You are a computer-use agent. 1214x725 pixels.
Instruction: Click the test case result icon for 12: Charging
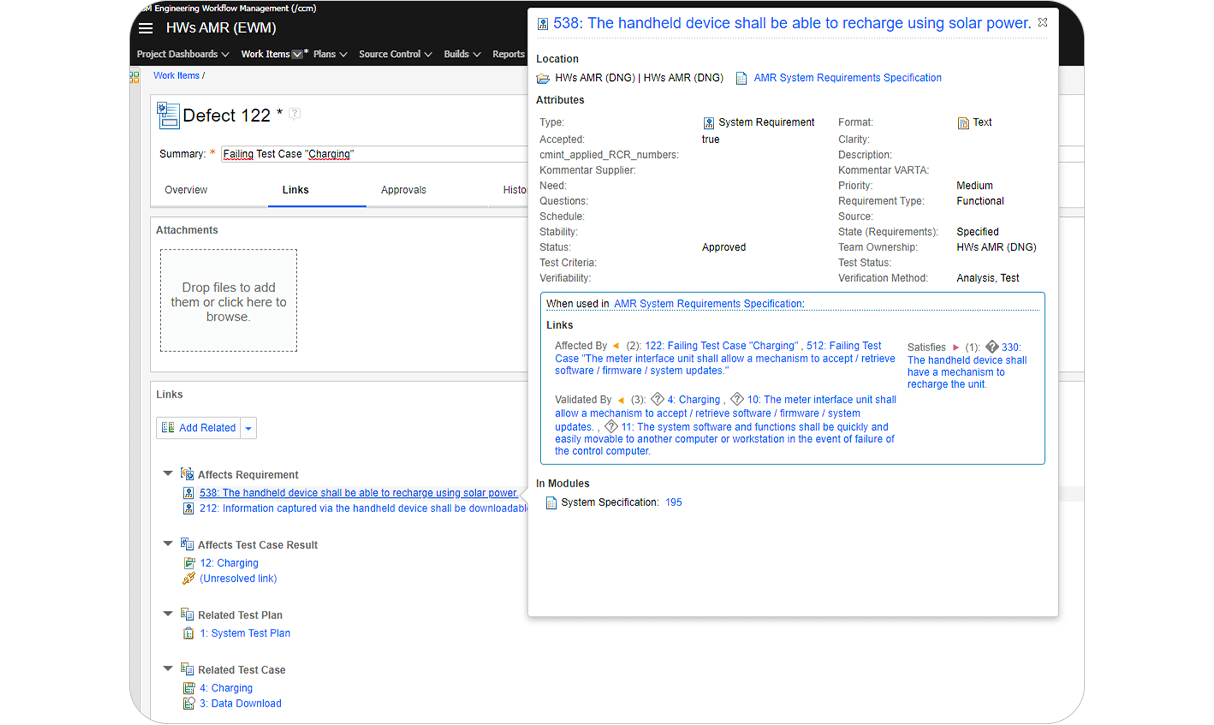coord(189,562)
